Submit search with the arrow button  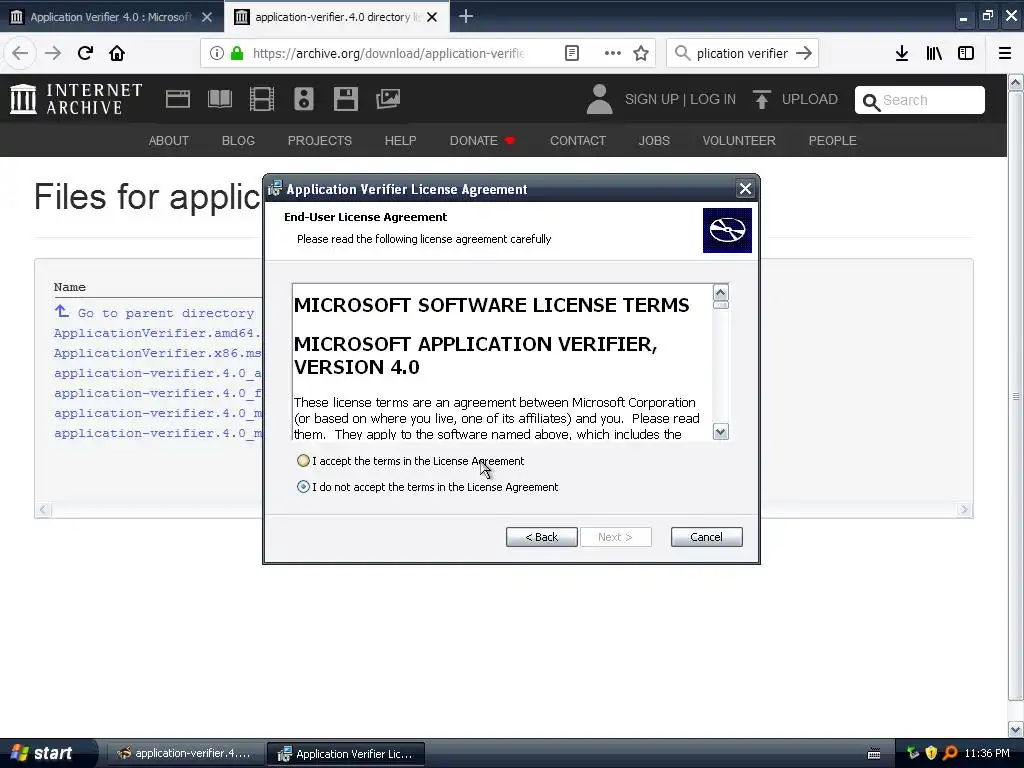(x=804, y=53)
